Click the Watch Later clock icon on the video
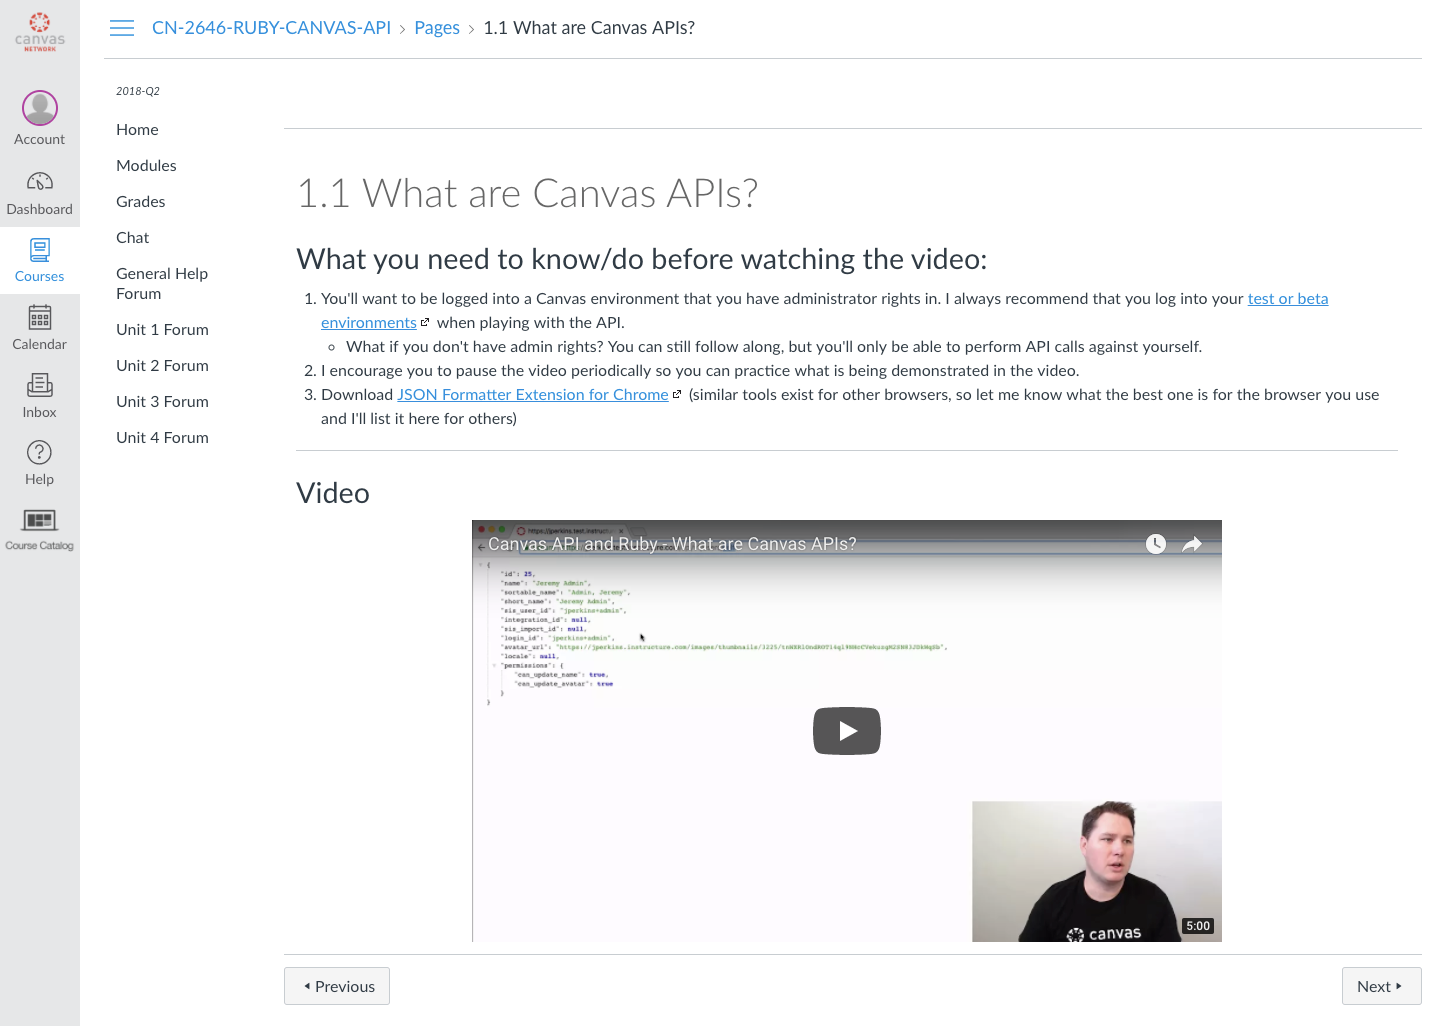Screen dimensions: 1453x1026 coord(1155,543)
